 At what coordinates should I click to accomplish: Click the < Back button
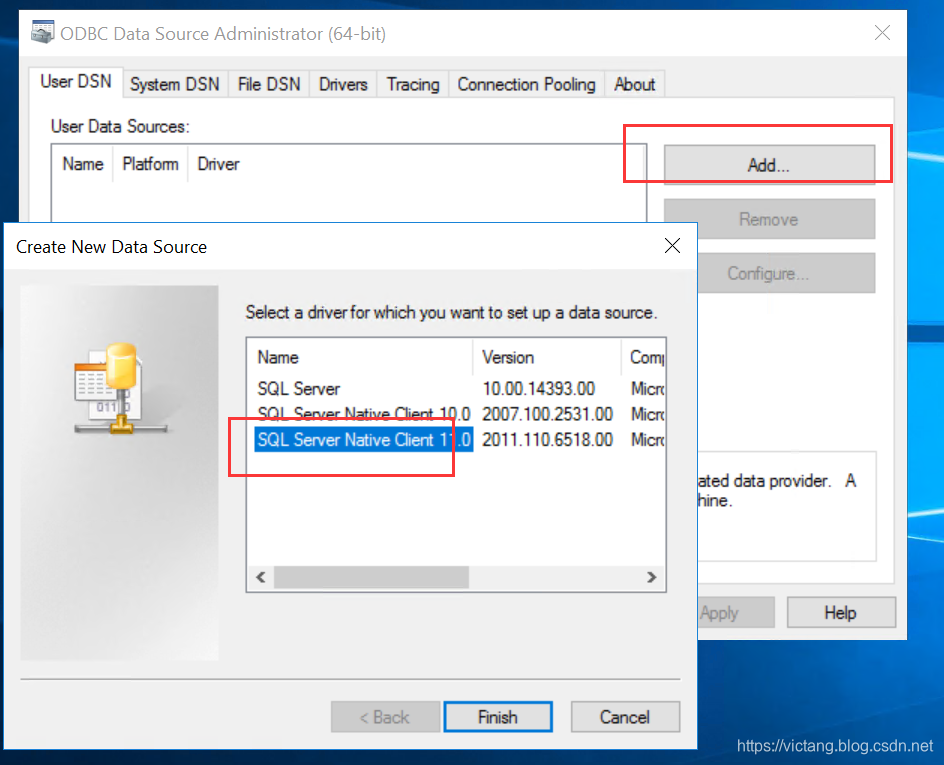pos(385,717)
